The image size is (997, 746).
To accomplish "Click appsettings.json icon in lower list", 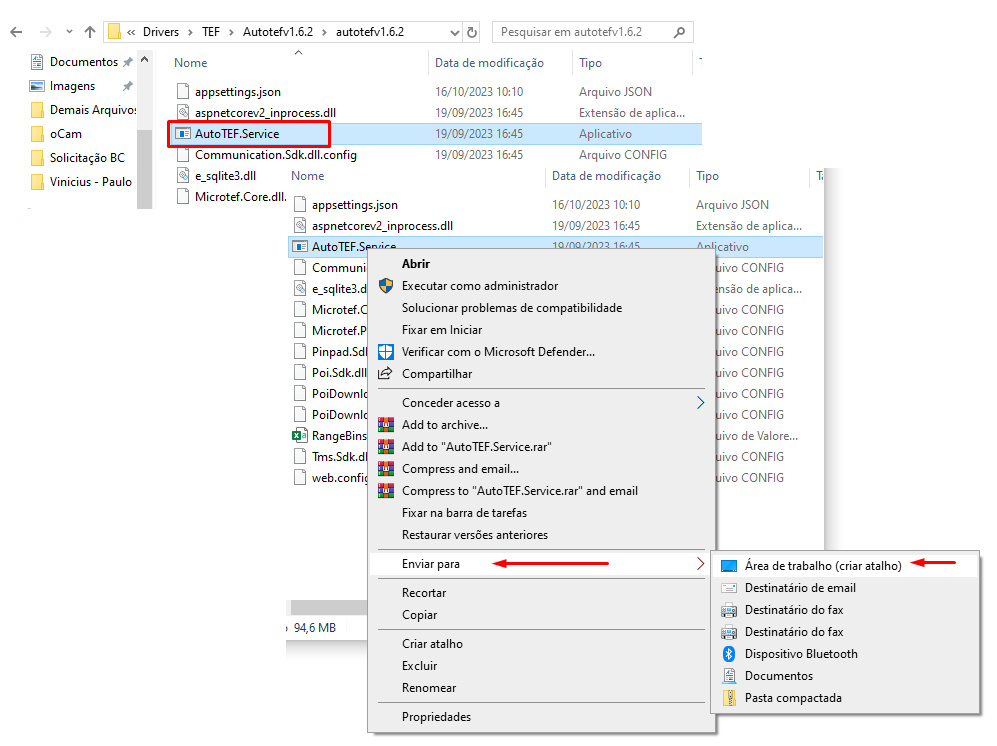I will pyautogui.click(x=300, y=205).
